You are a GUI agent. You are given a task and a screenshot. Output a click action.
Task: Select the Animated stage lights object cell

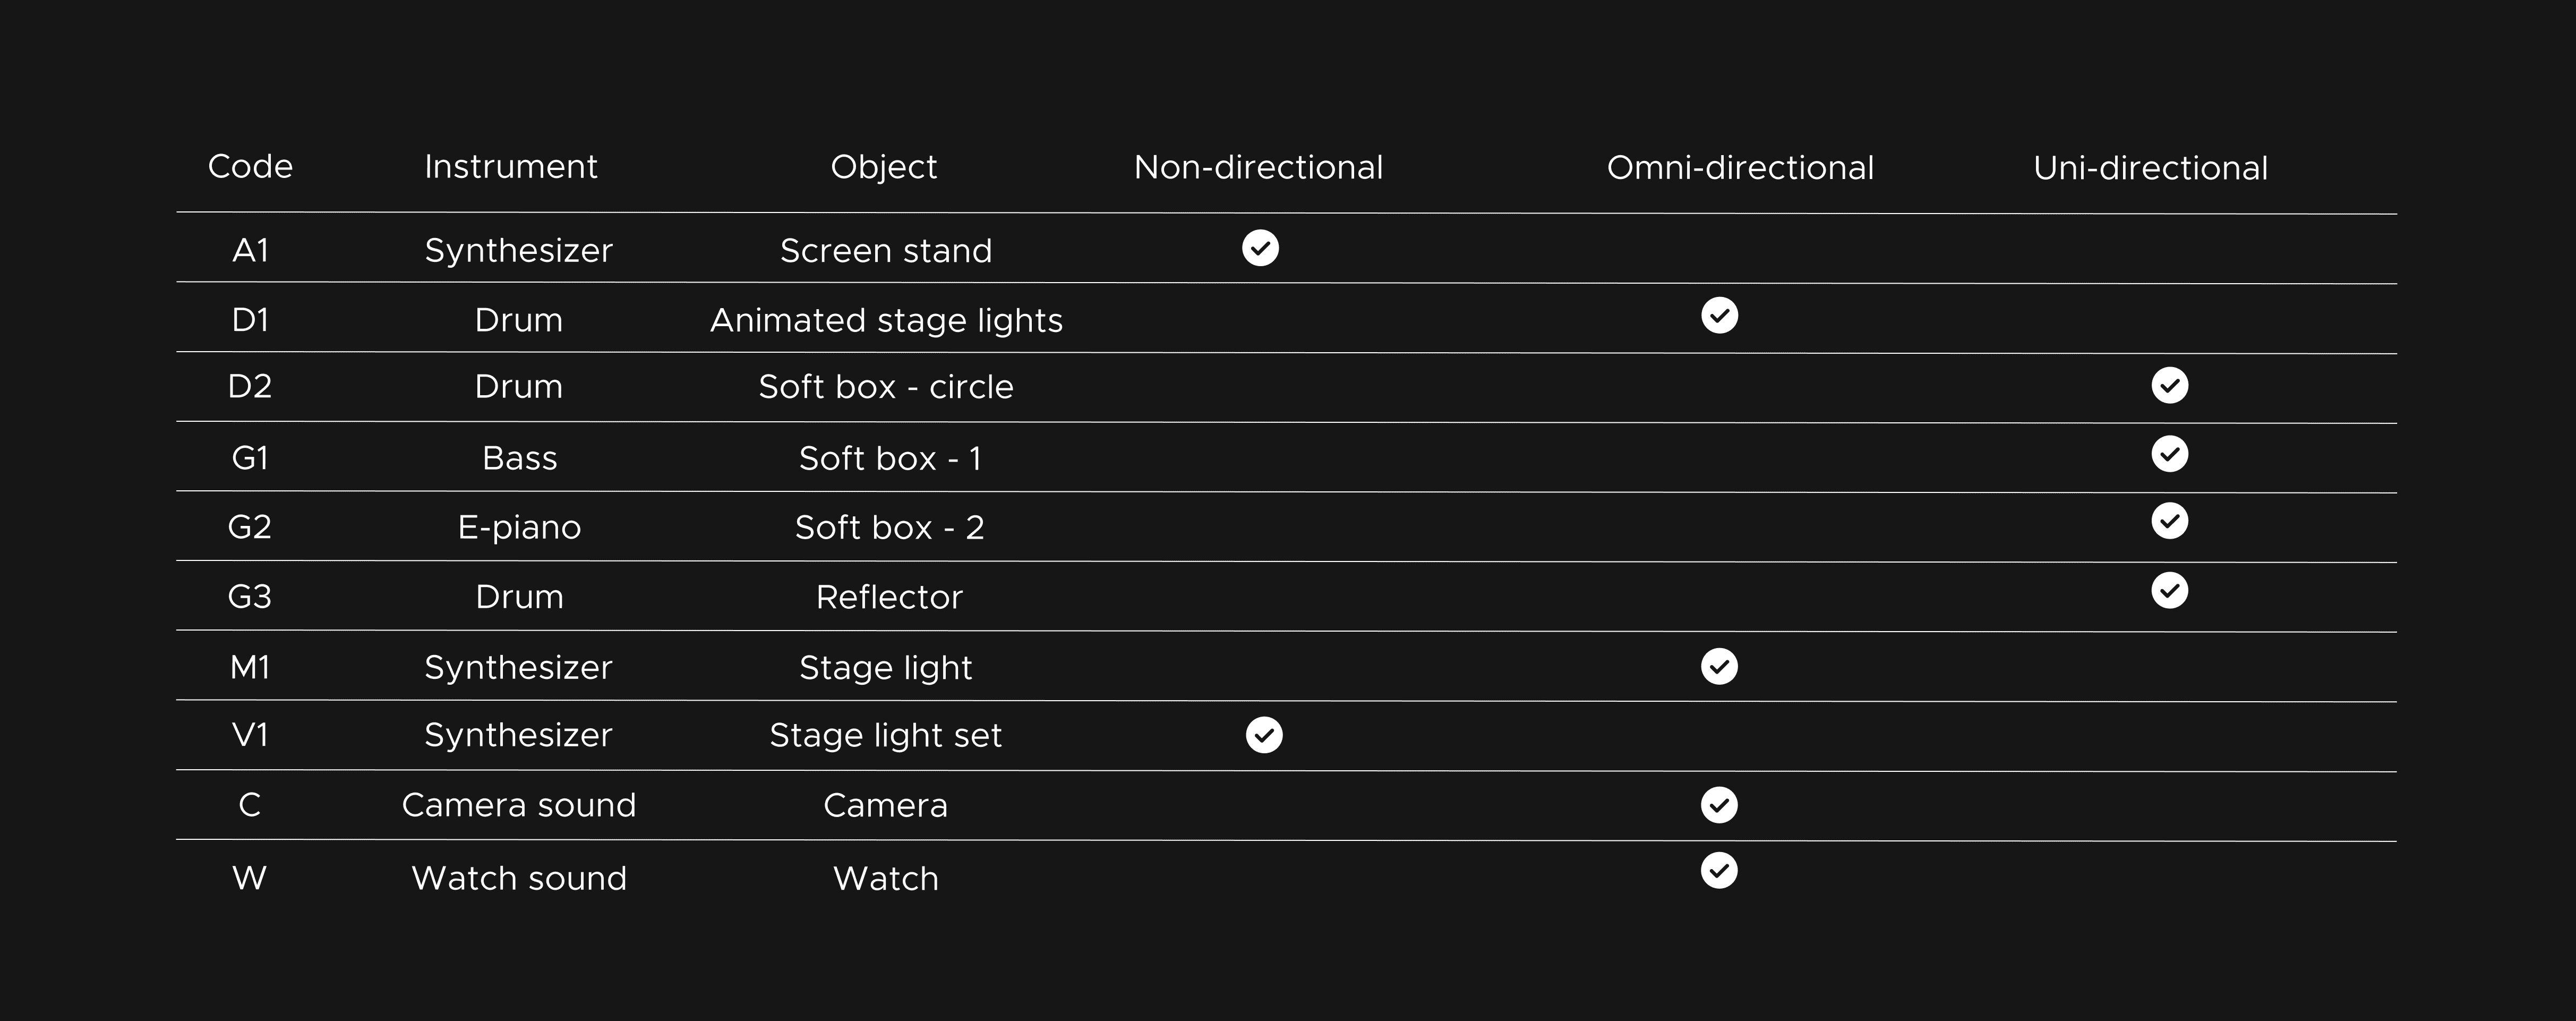coord(886,320)
